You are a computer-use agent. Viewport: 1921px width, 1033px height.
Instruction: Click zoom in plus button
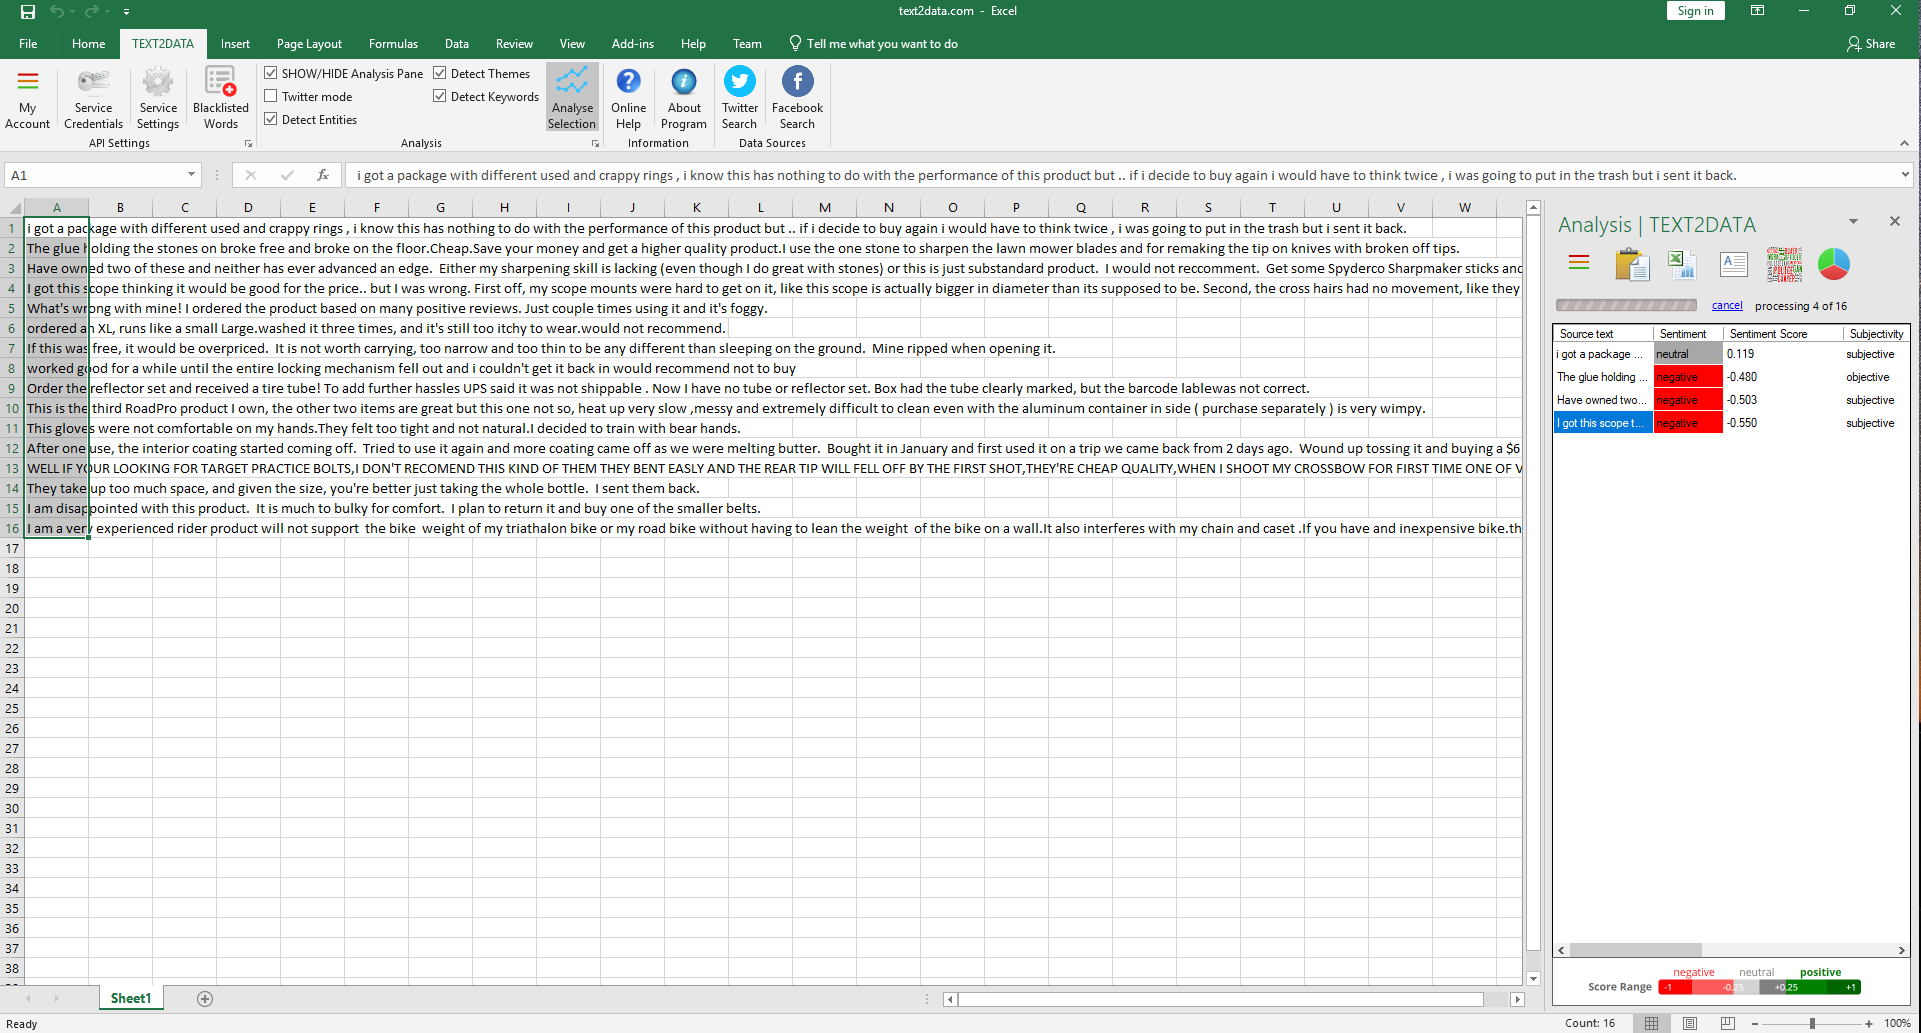(1869, 1024)
